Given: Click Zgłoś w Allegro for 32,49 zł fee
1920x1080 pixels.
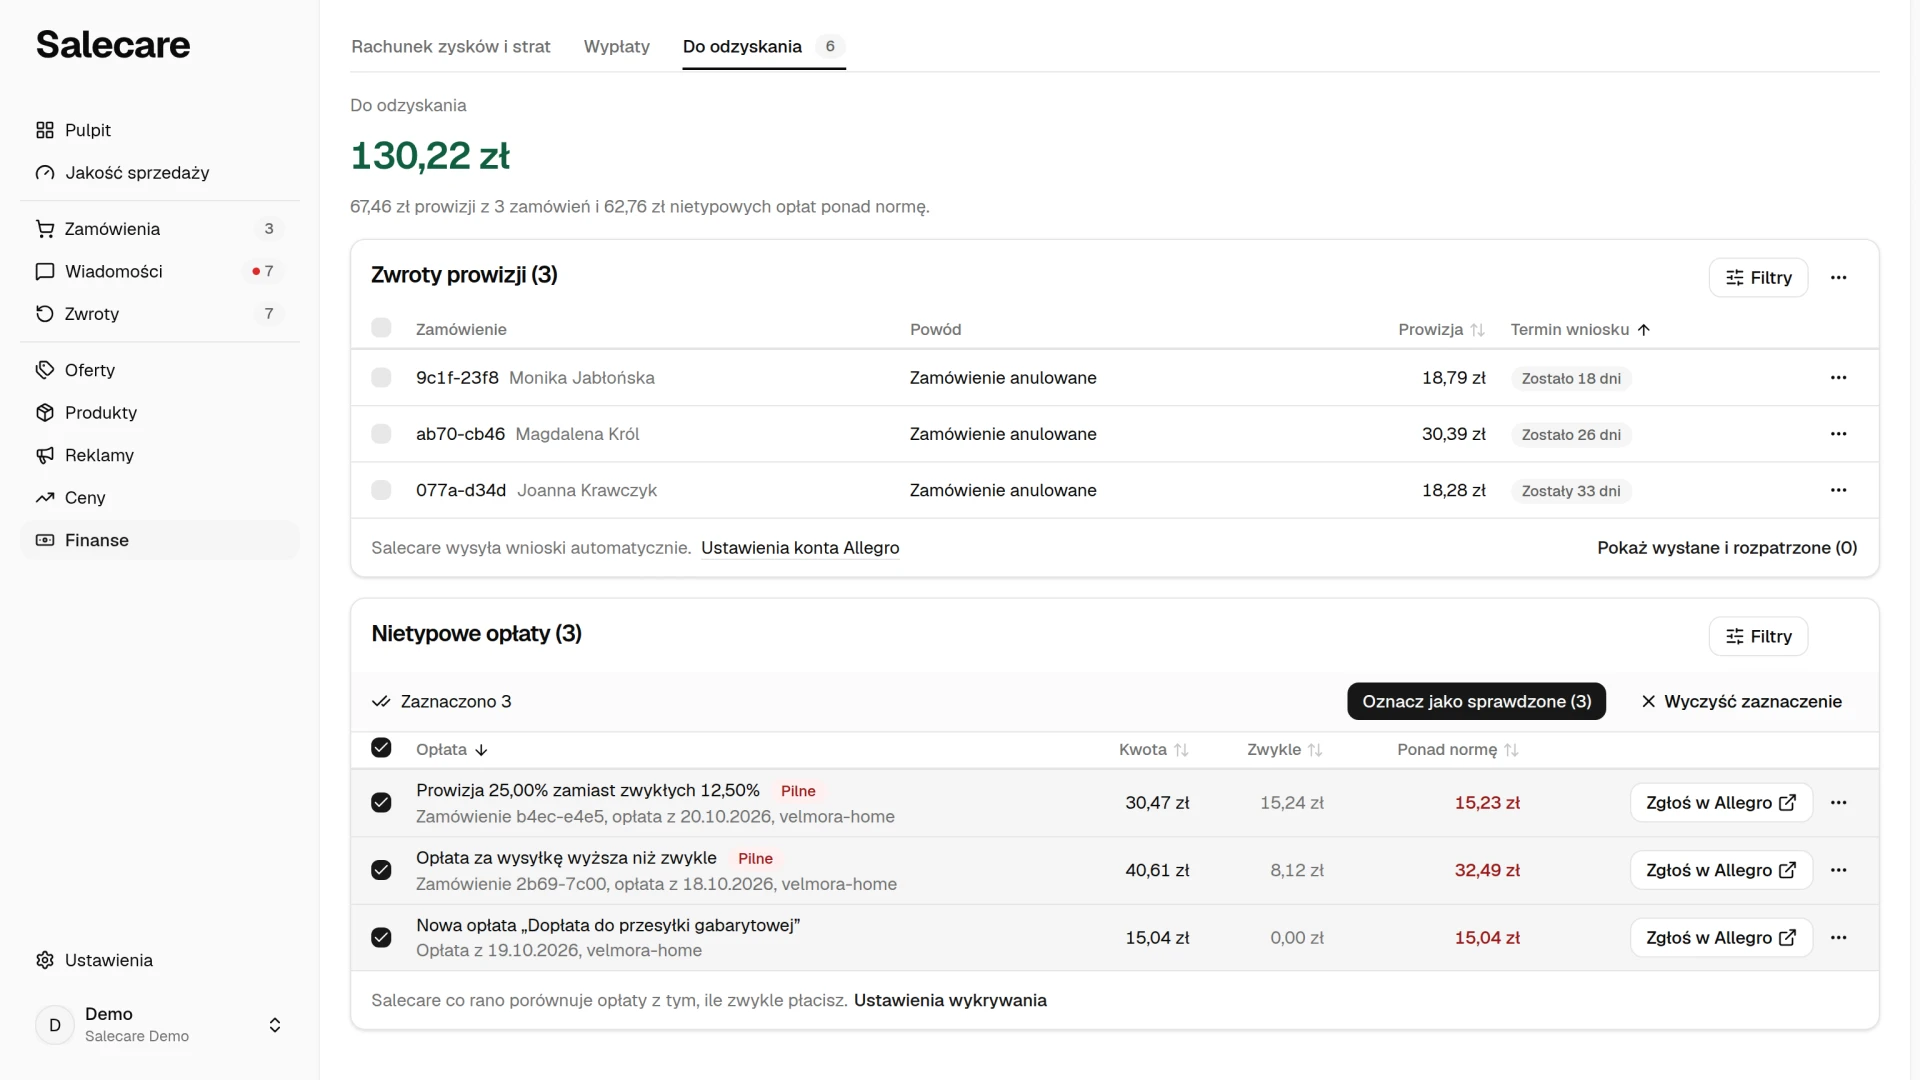Looking at the screenshot, I should tap(1721, 870).
